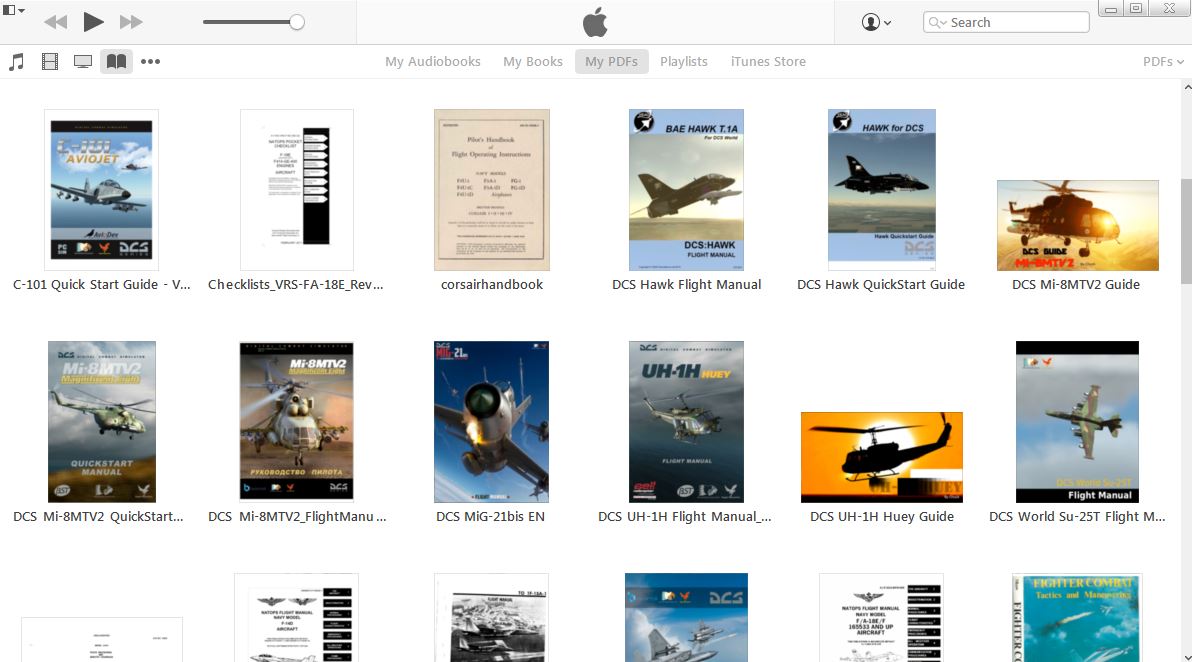The image size is (1192, 662).
Task: Click the Next track fast-forward button
Action: pyautogui.click(x=131, y=22)
